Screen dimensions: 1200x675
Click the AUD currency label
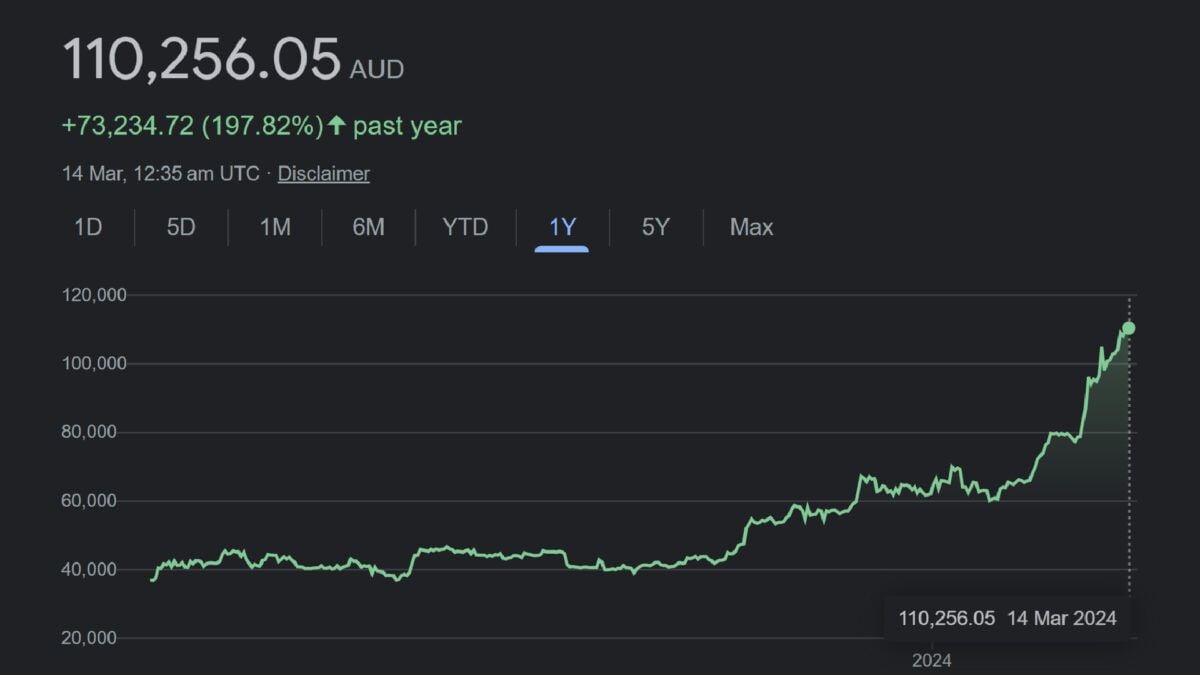tap(376, 70)
